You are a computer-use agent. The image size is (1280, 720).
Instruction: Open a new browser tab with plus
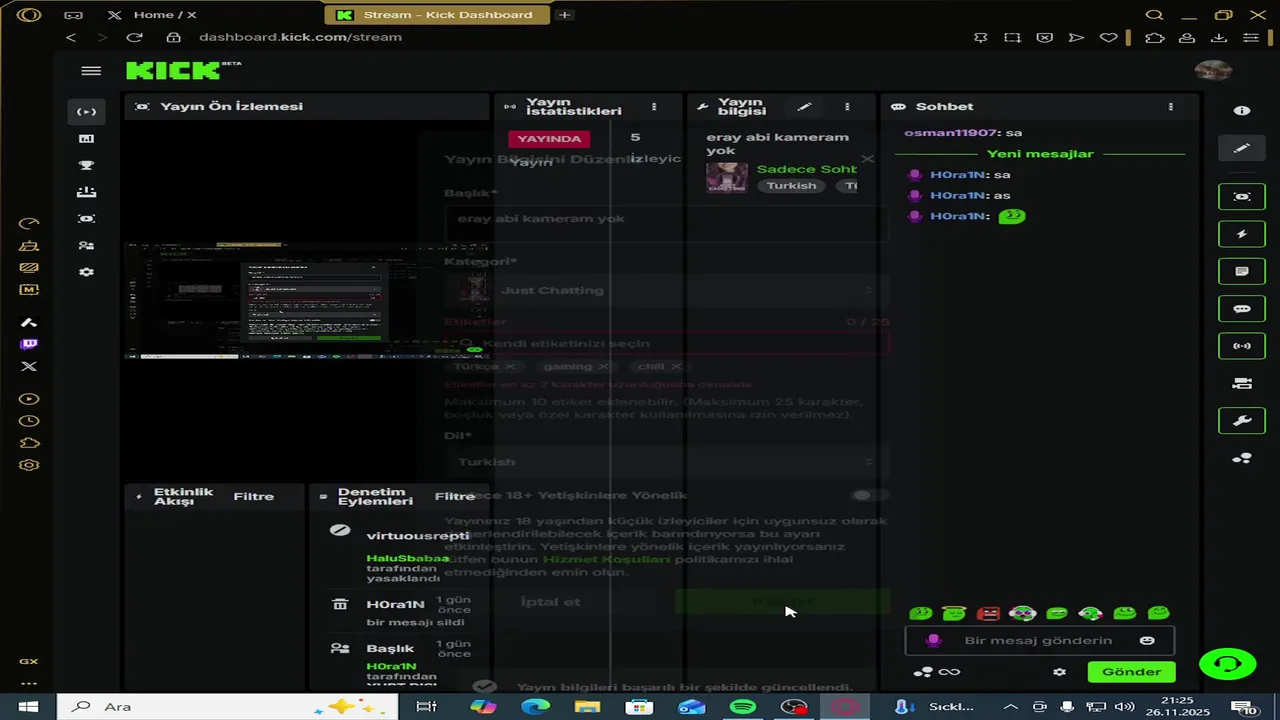click(565, 15)
